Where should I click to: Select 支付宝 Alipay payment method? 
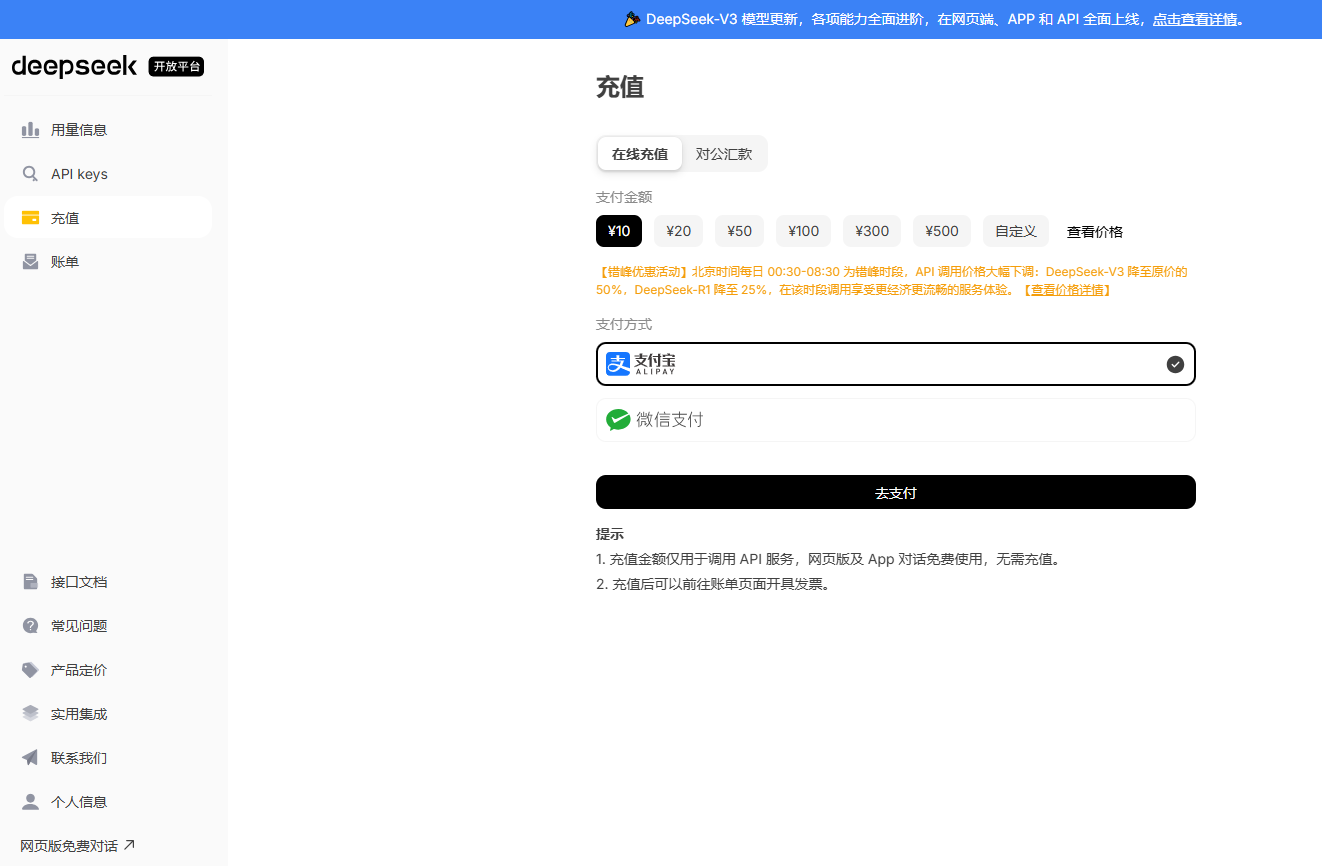pos(896,364)
